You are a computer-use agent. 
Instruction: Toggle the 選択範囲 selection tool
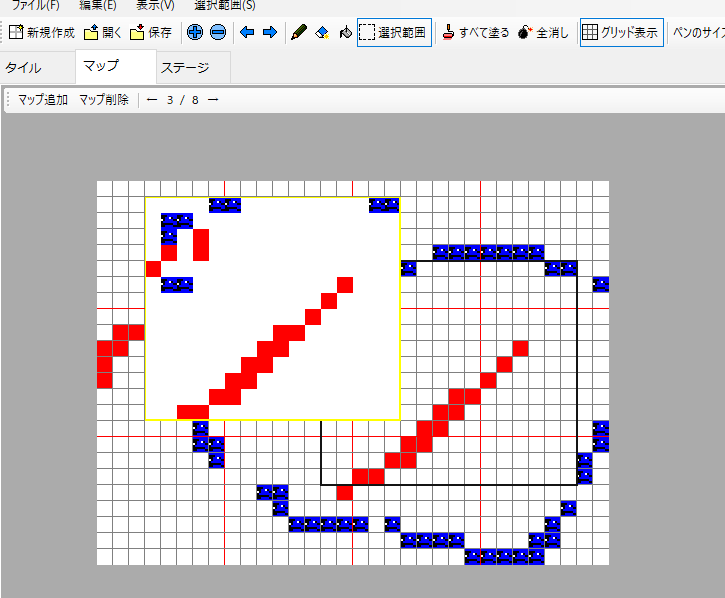394,32
